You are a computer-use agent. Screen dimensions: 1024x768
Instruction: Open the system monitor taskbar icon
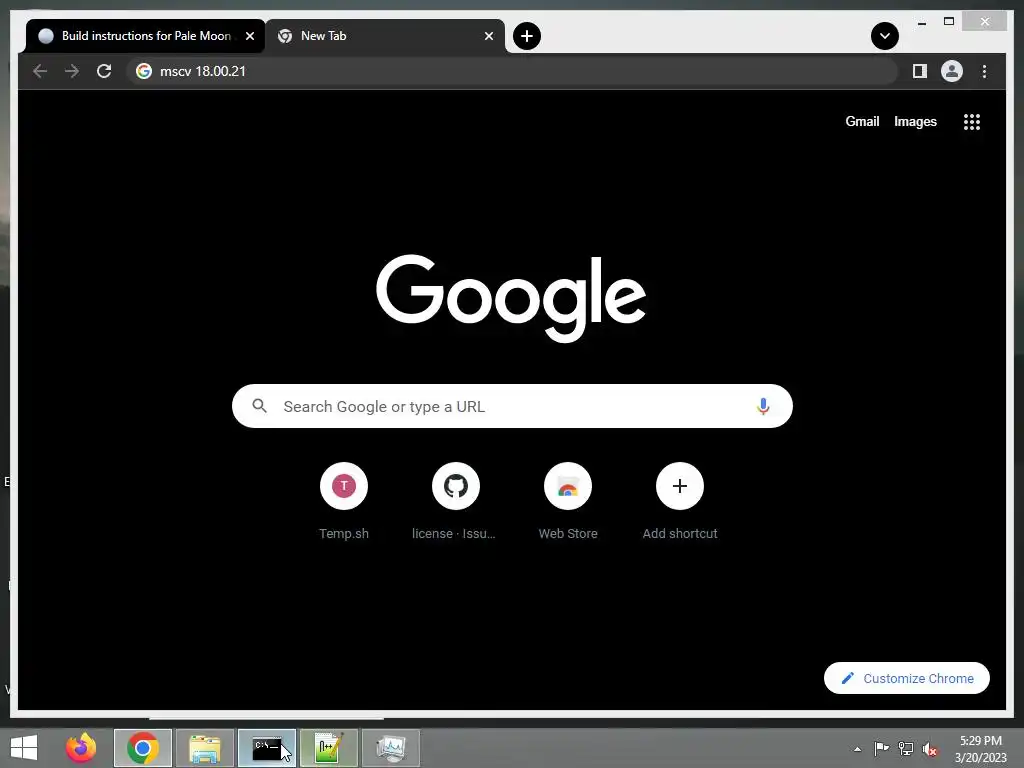coord(391,747)
